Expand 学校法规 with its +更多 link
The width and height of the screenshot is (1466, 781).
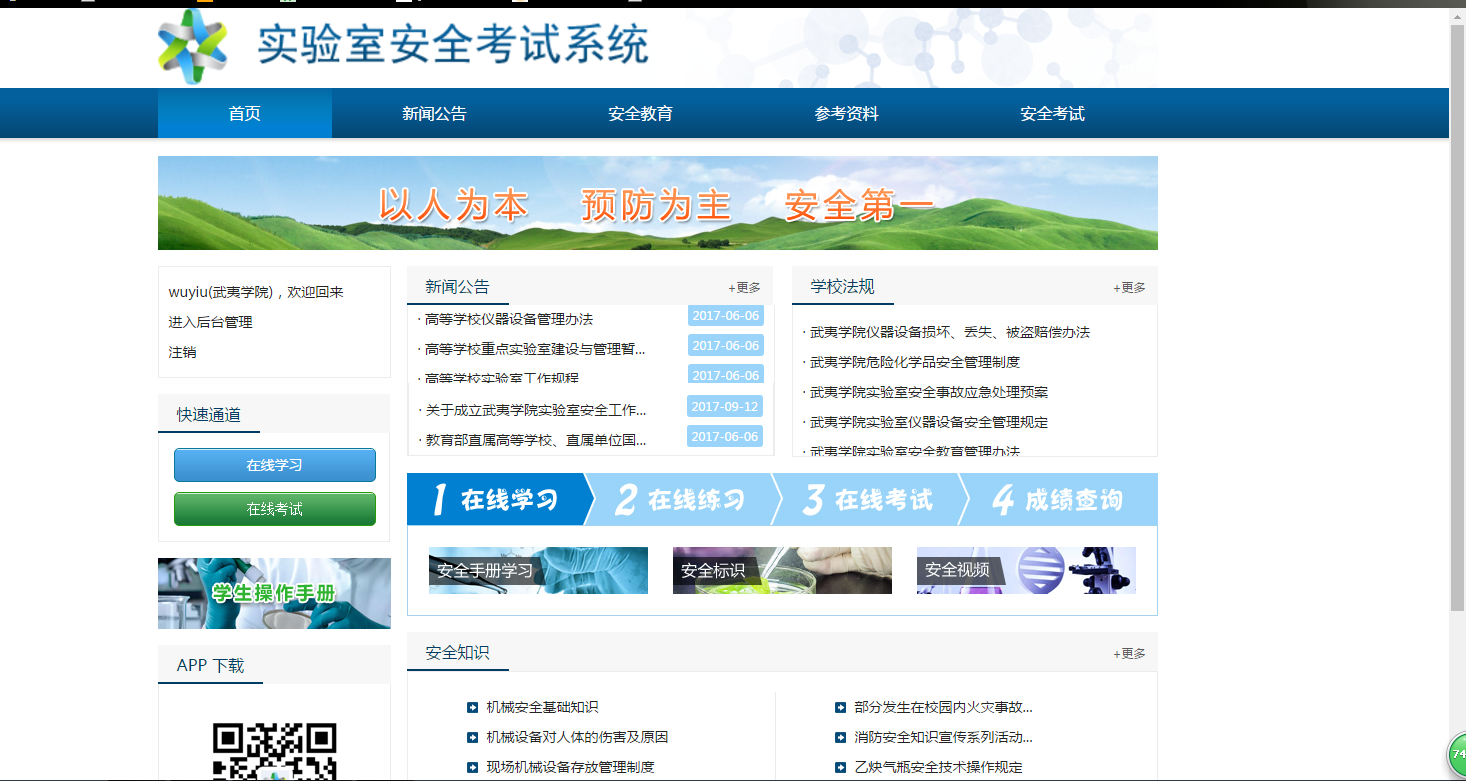point(1129,288)
